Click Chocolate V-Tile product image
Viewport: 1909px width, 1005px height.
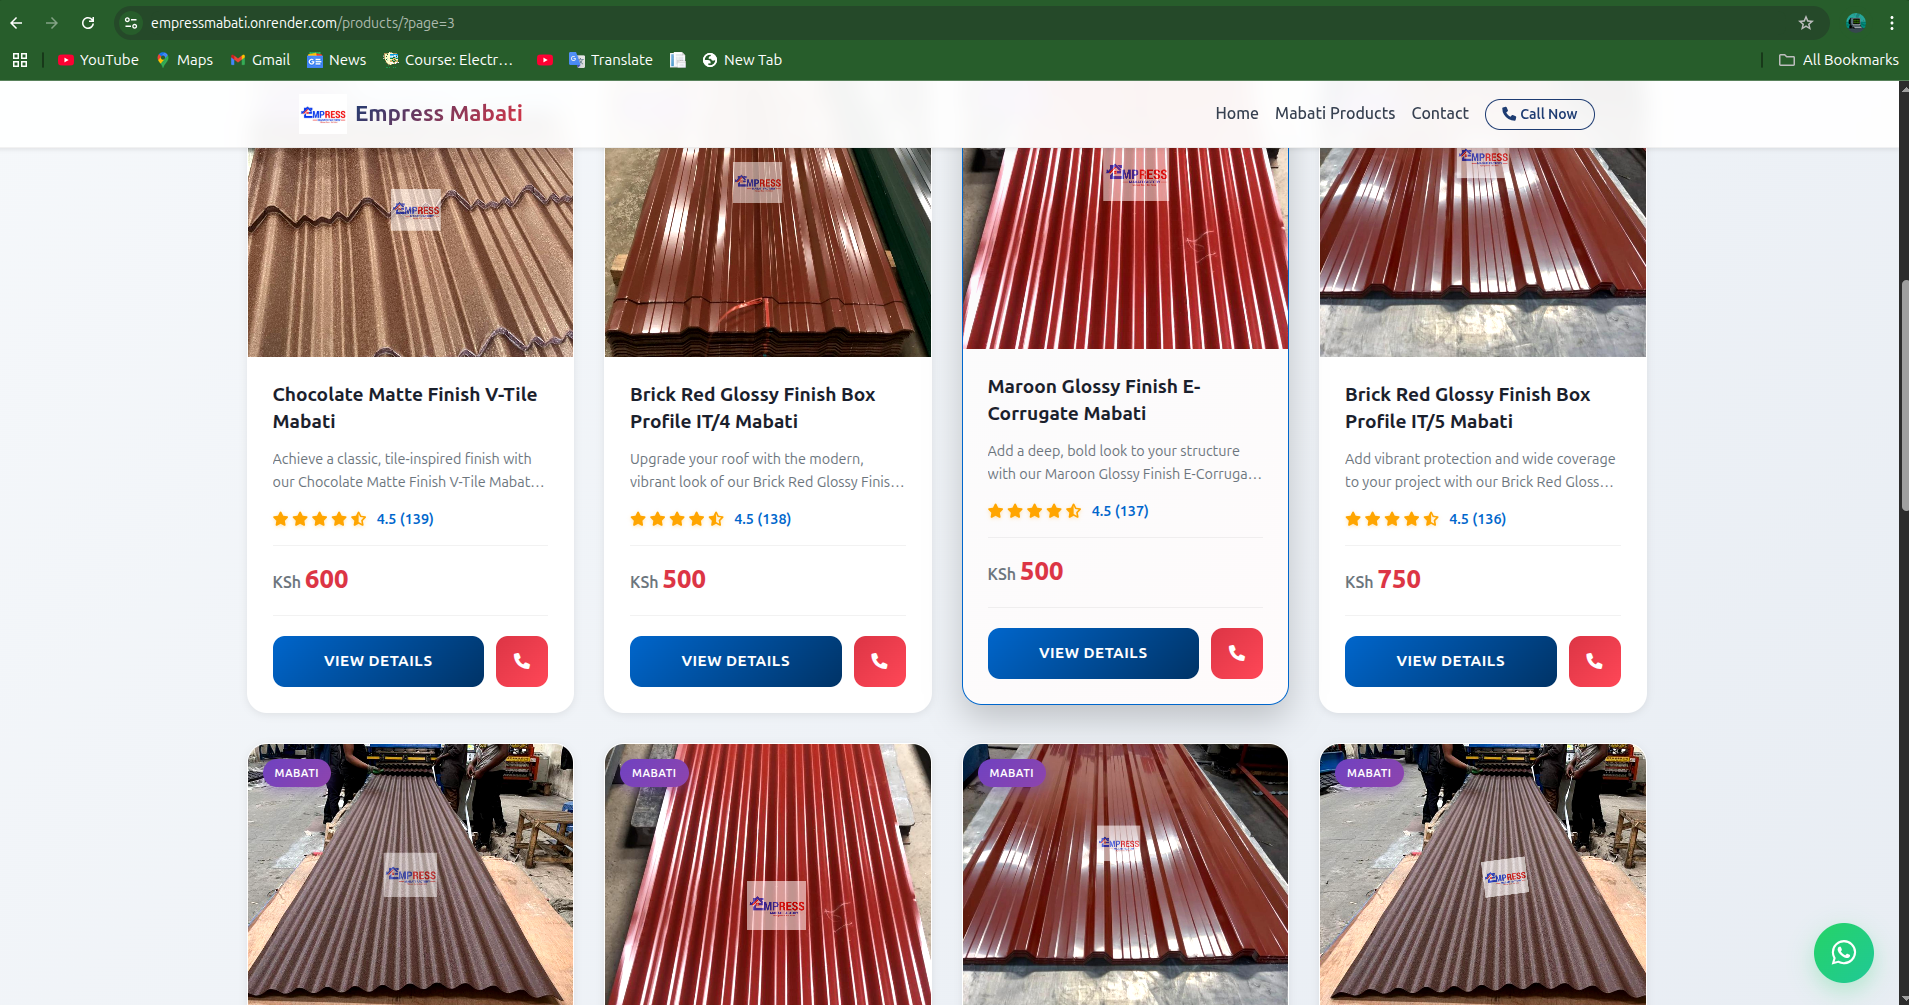(410, 253)
